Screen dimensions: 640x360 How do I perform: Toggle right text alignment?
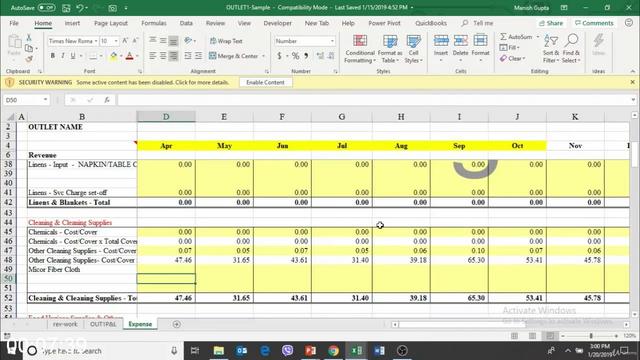(173, 56)
